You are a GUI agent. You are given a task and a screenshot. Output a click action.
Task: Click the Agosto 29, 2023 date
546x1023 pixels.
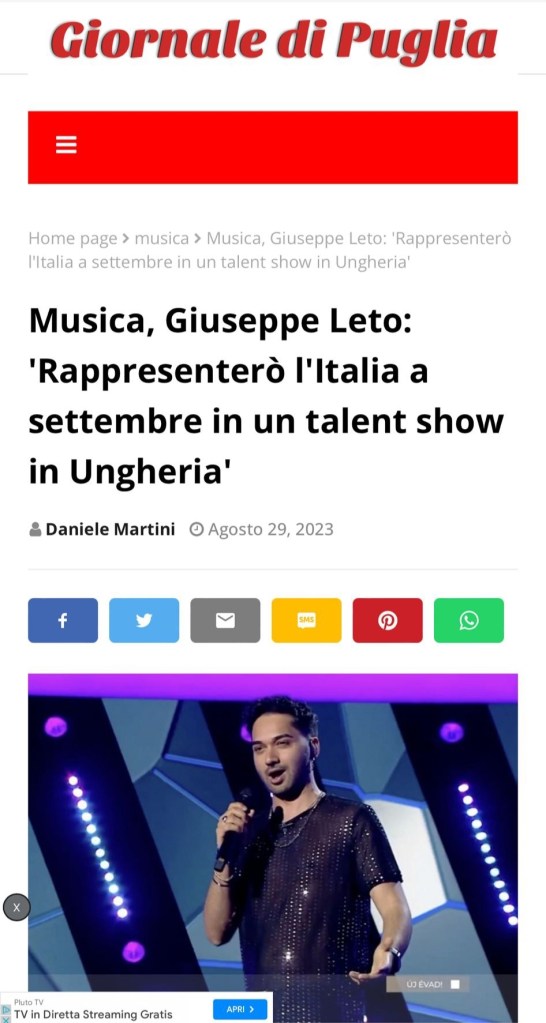270,529
